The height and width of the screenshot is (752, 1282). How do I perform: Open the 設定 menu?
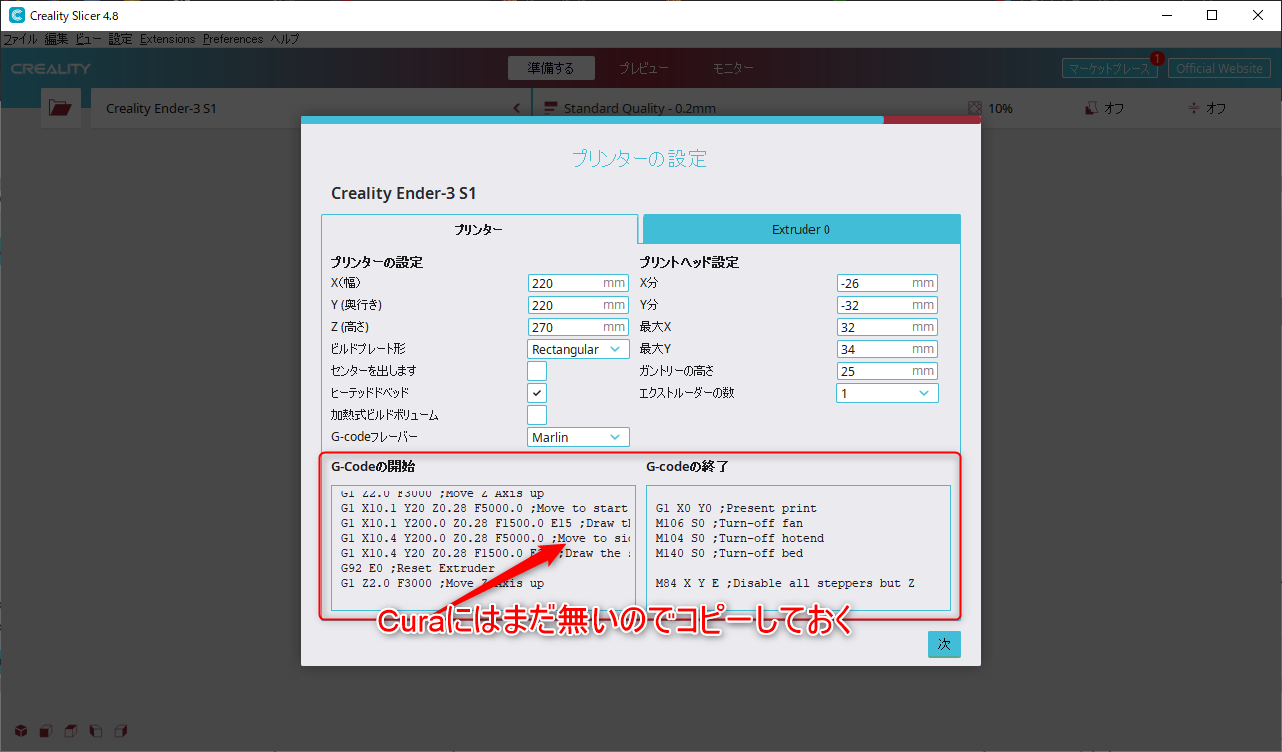point(120,39)
